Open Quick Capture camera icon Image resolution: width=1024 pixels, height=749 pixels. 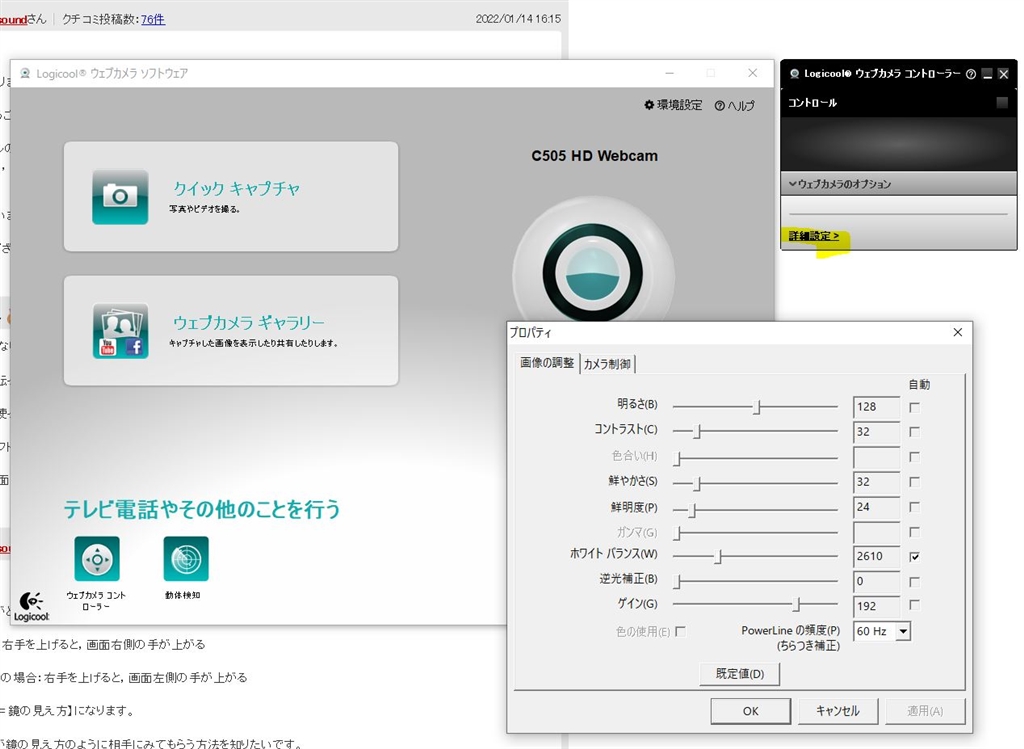(120, 197)
